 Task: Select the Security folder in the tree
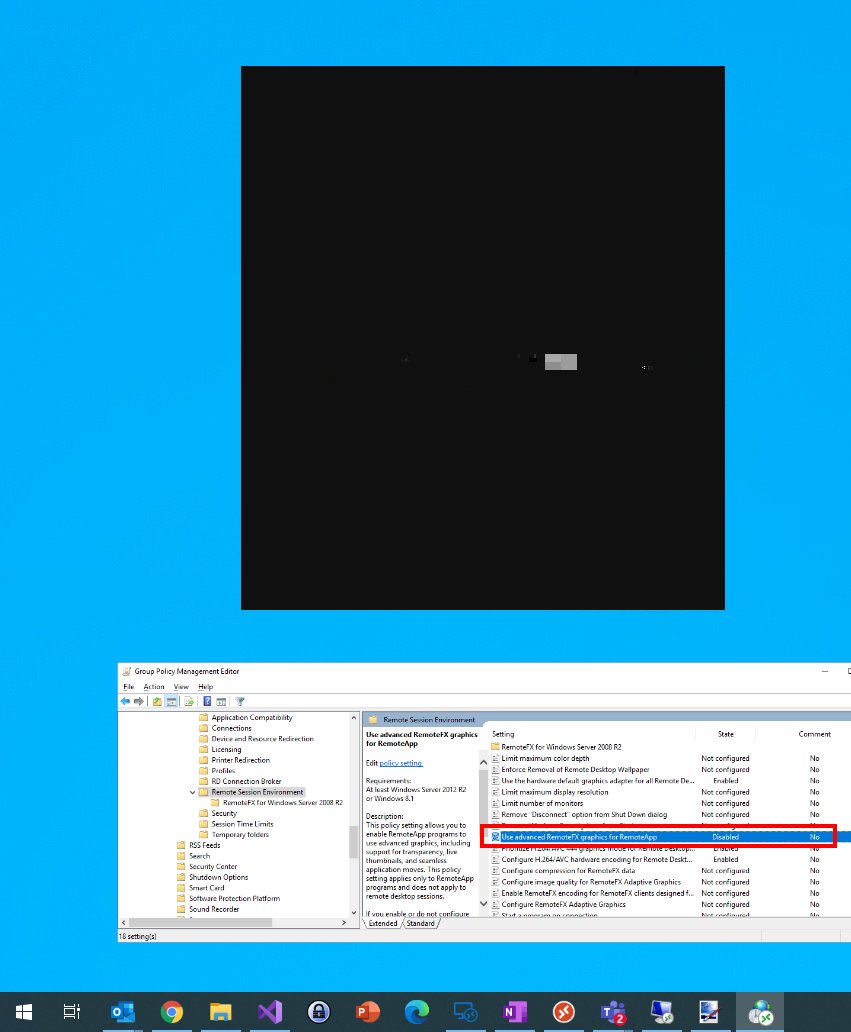[222, 811]
